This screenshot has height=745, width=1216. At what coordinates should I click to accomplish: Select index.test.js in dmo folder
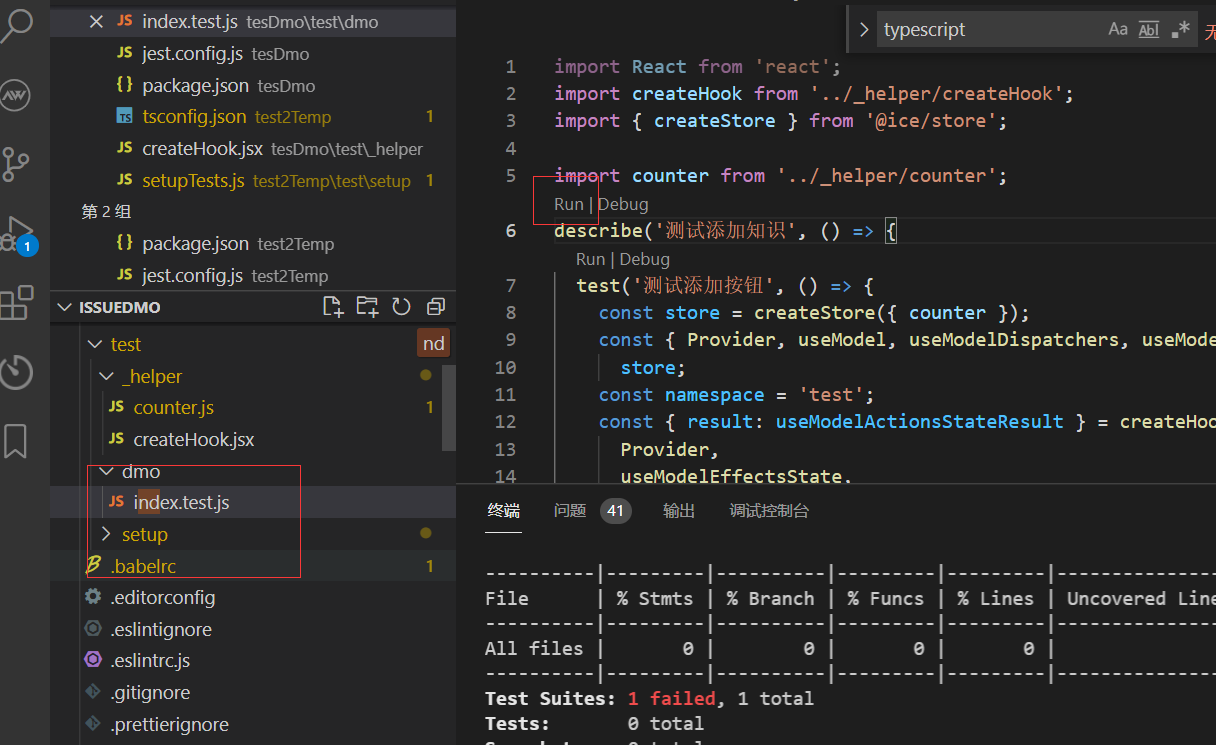[253, 502]
